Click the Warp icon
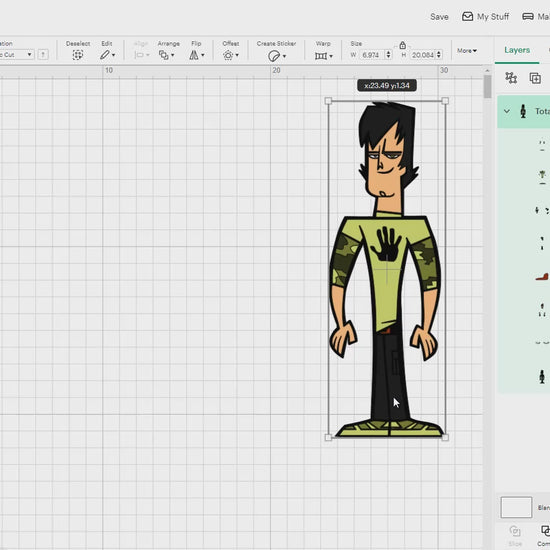The height and width of the screenshot is (550, 550). pos(321,56)
